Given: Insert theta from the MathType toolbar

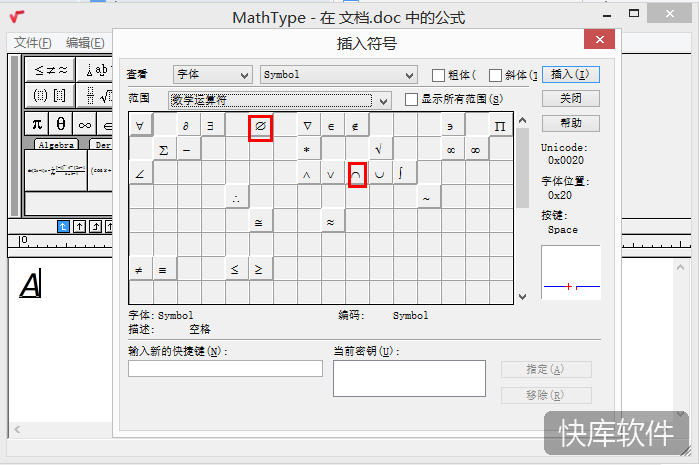Looking at the screenshot, I should (x=61, y=124).
